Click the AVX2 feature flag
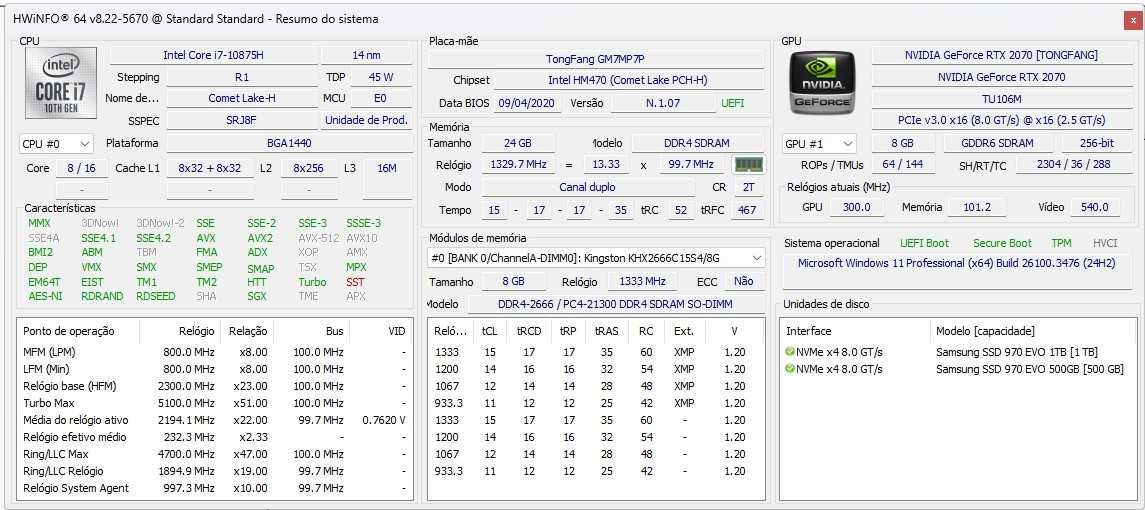Image resolution: width=1145 pixels, height=510 pixels. pos(260,238)
